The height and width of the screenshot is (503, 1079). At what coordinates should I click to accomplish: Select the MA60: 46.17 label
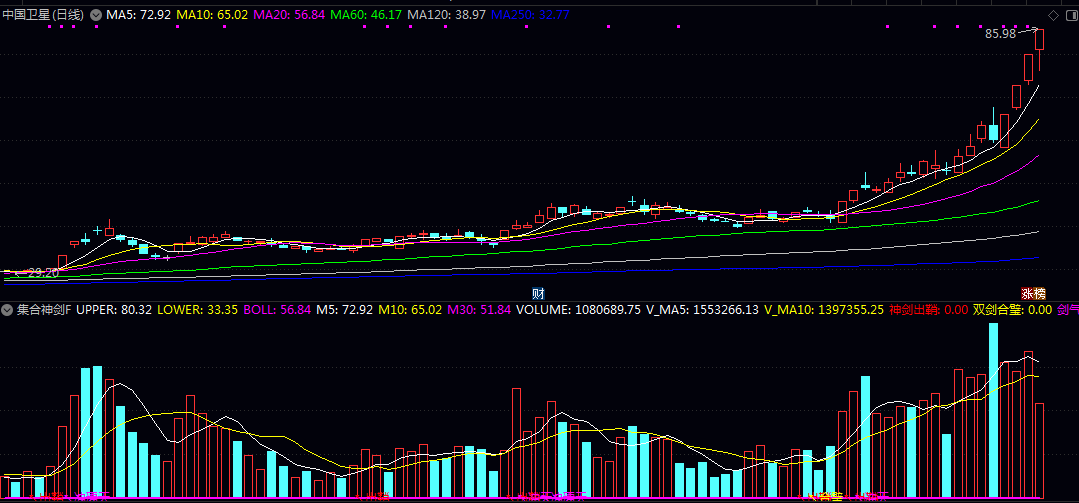(x=366, y=14)
